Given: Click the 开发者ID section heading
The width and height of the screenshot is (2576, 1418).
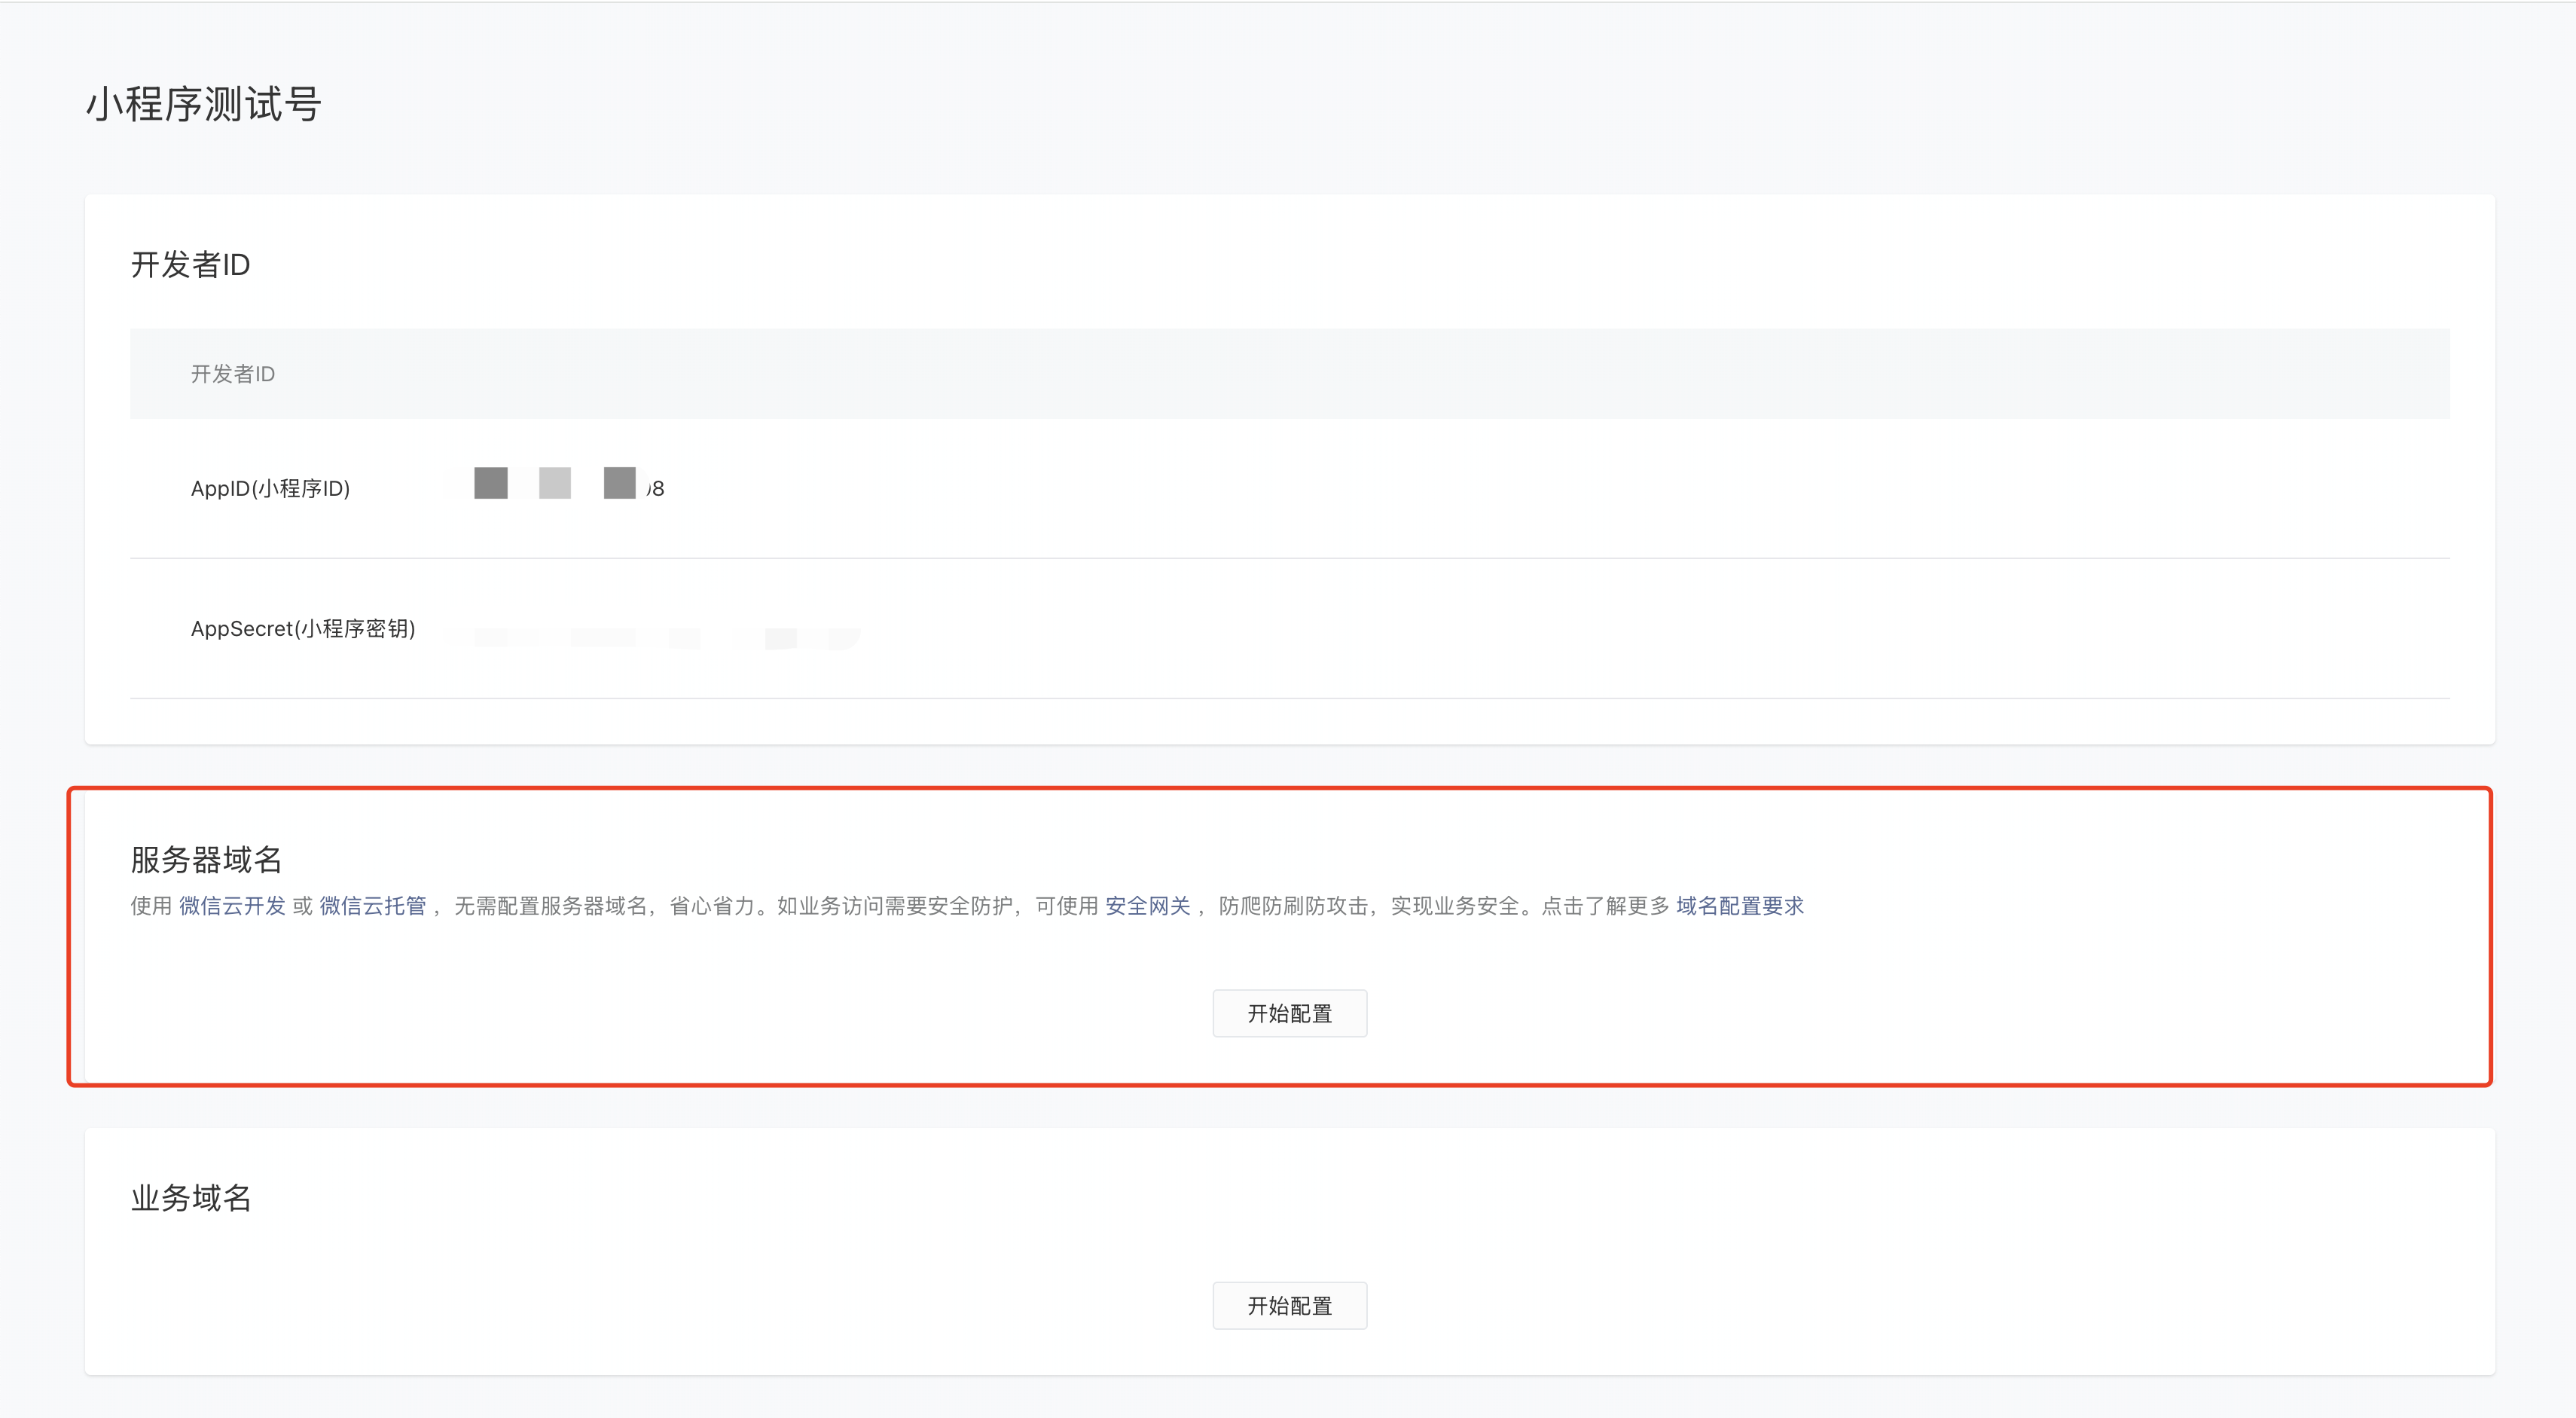Looking at the screenshot, I should click(x=190, y=265).
